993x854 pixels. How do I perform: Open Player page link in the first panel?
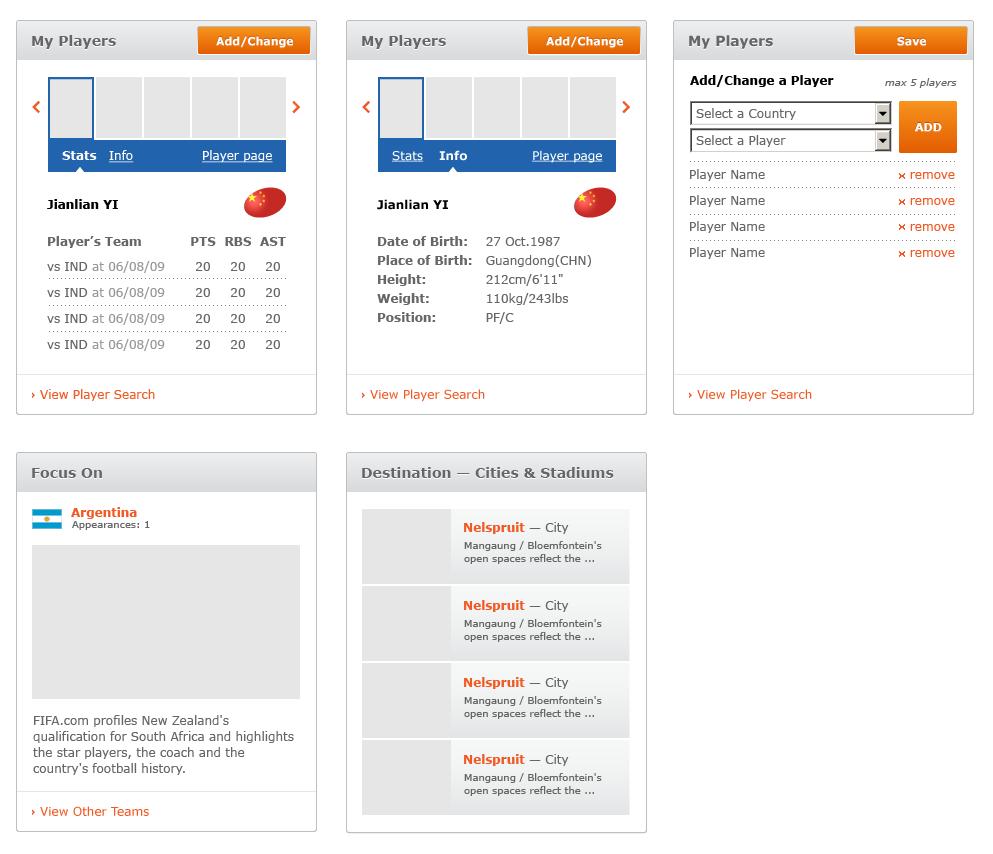237,156
